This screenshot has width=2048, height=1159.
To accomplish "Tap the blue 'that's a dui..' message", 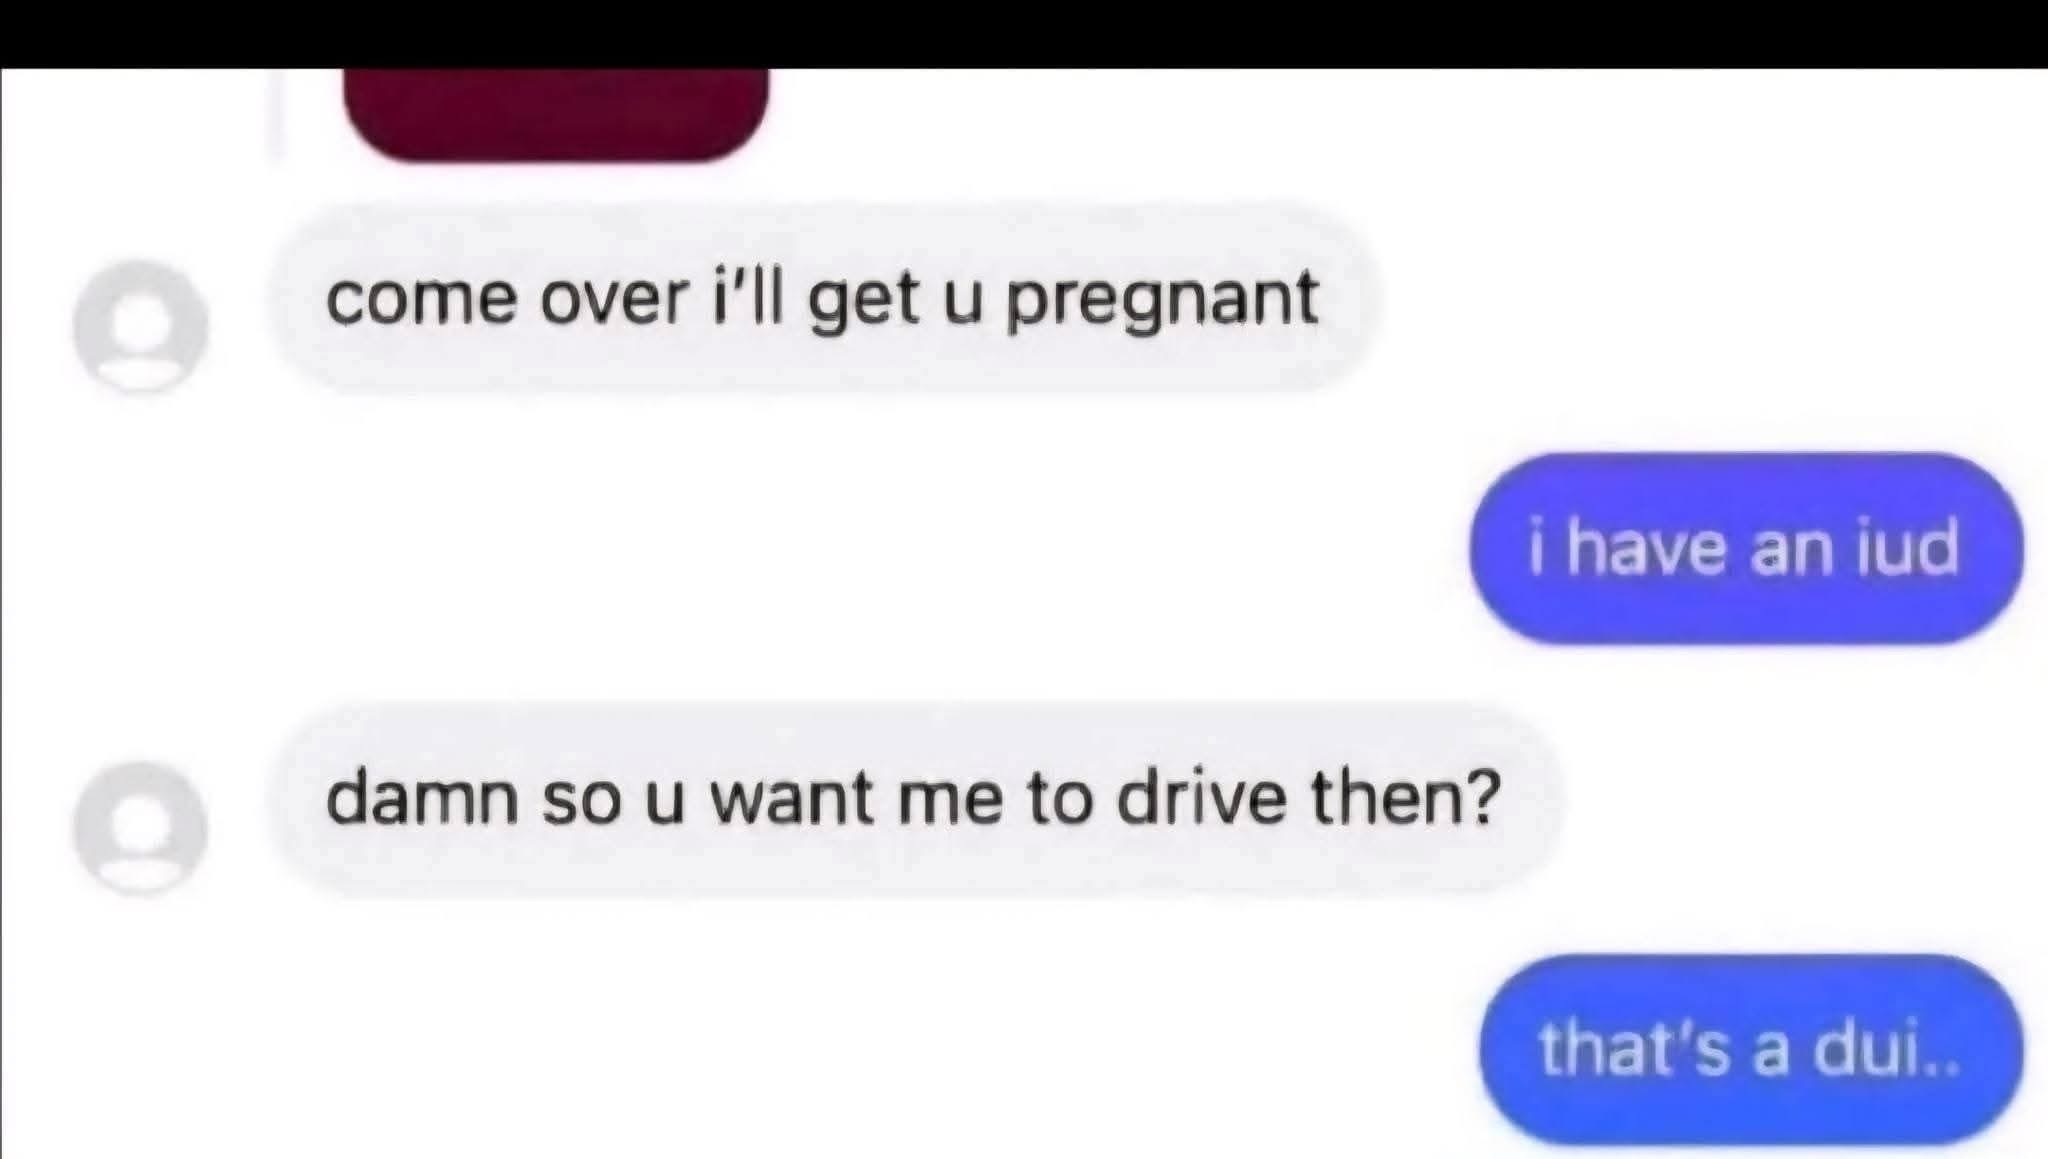I will click(x=1751, y=1049).
